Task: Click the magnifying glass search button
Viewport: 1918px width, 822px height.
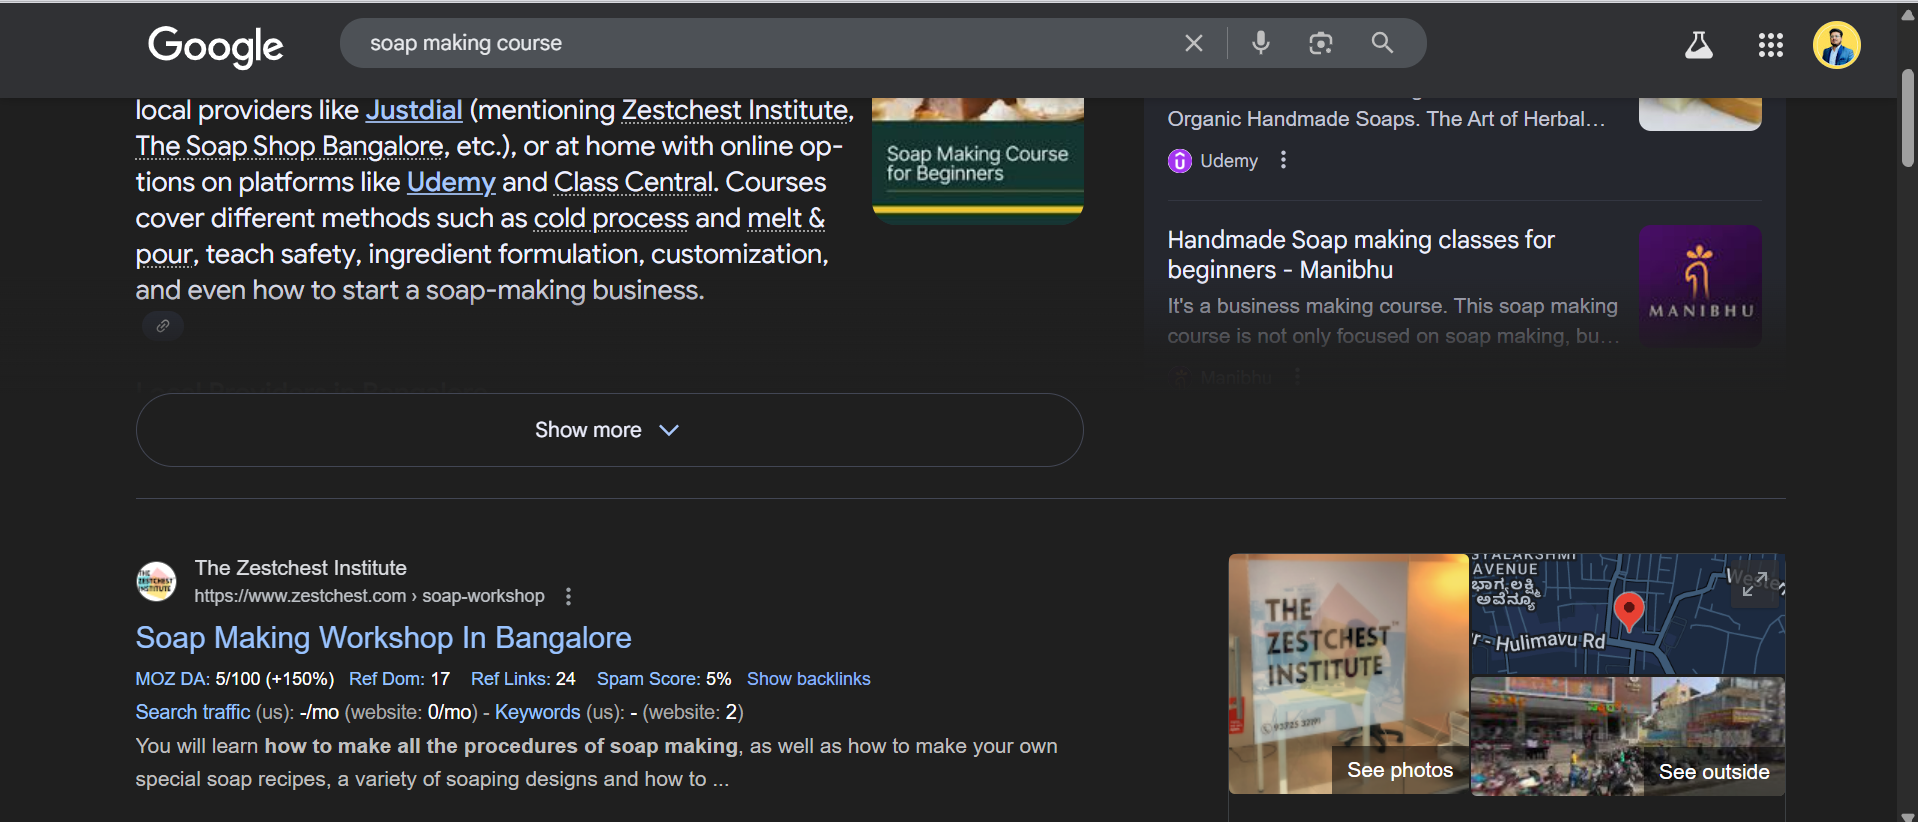Action: [x=1381, y=43]
